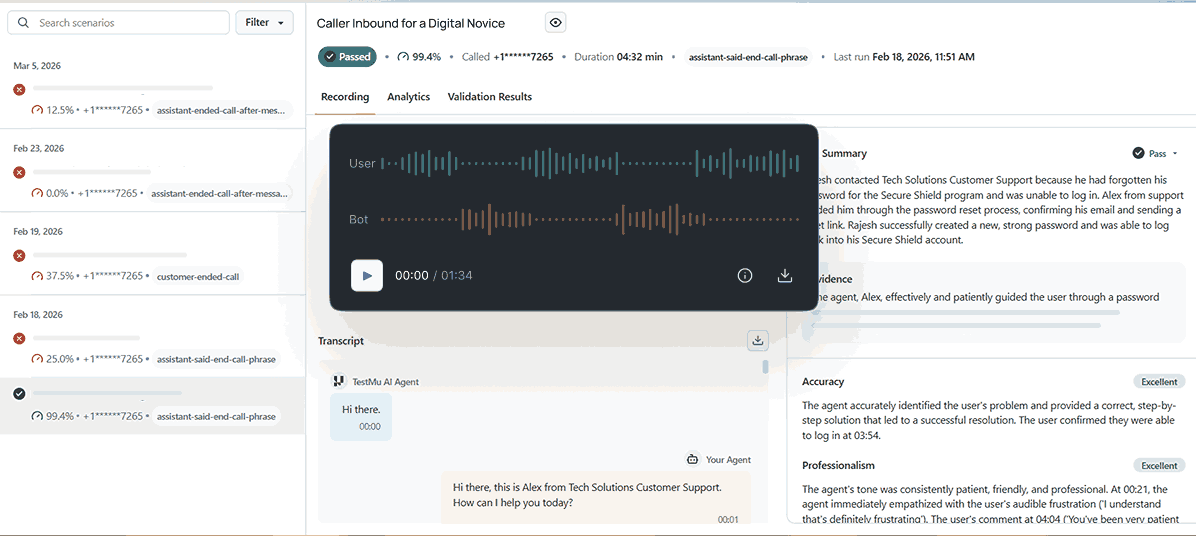Click the recording info icon
This screenshot has height=536, width=1196.
click(745, 276)
